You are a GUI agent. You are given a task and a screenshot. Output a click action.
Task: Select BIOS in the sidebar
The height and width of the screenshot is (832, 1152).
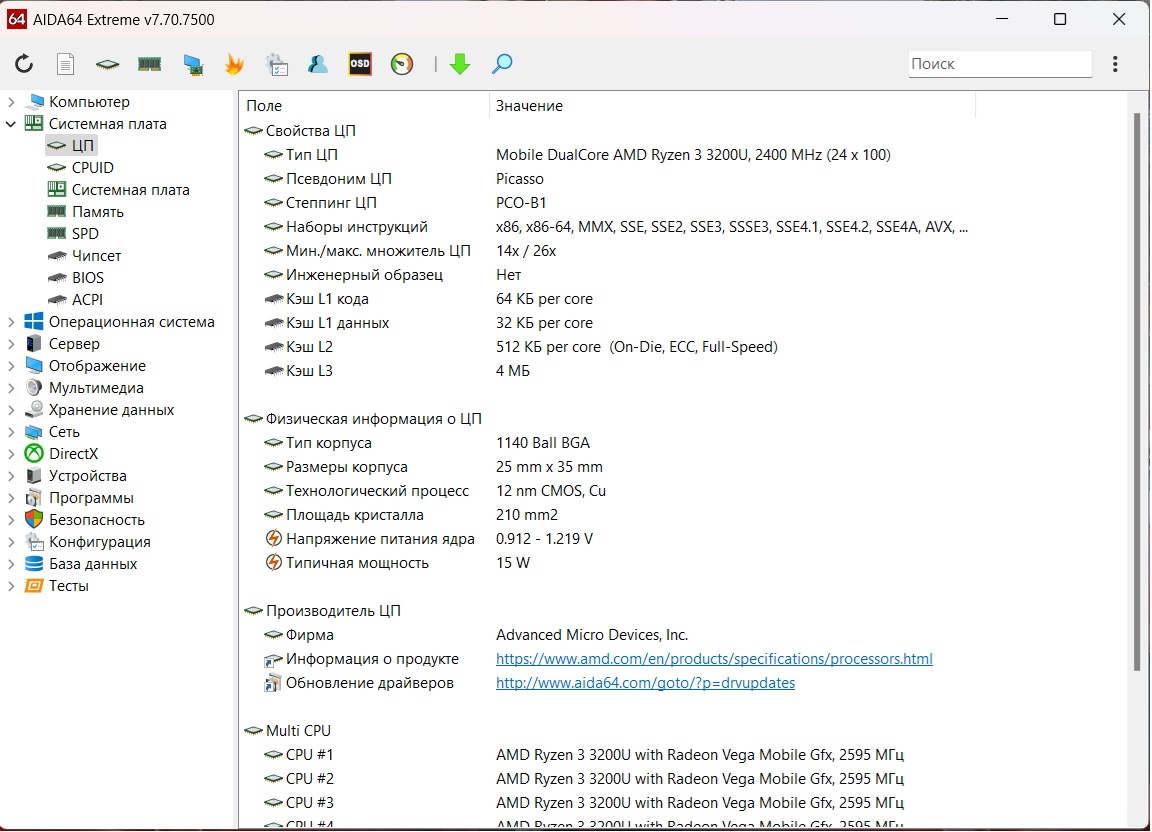click(87, 278)
